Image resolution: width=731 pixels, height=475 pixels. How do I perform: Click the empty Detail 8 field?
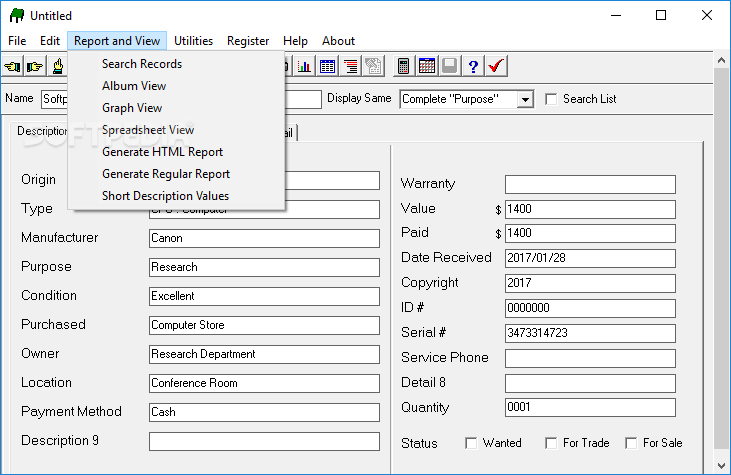pos(590,383)
